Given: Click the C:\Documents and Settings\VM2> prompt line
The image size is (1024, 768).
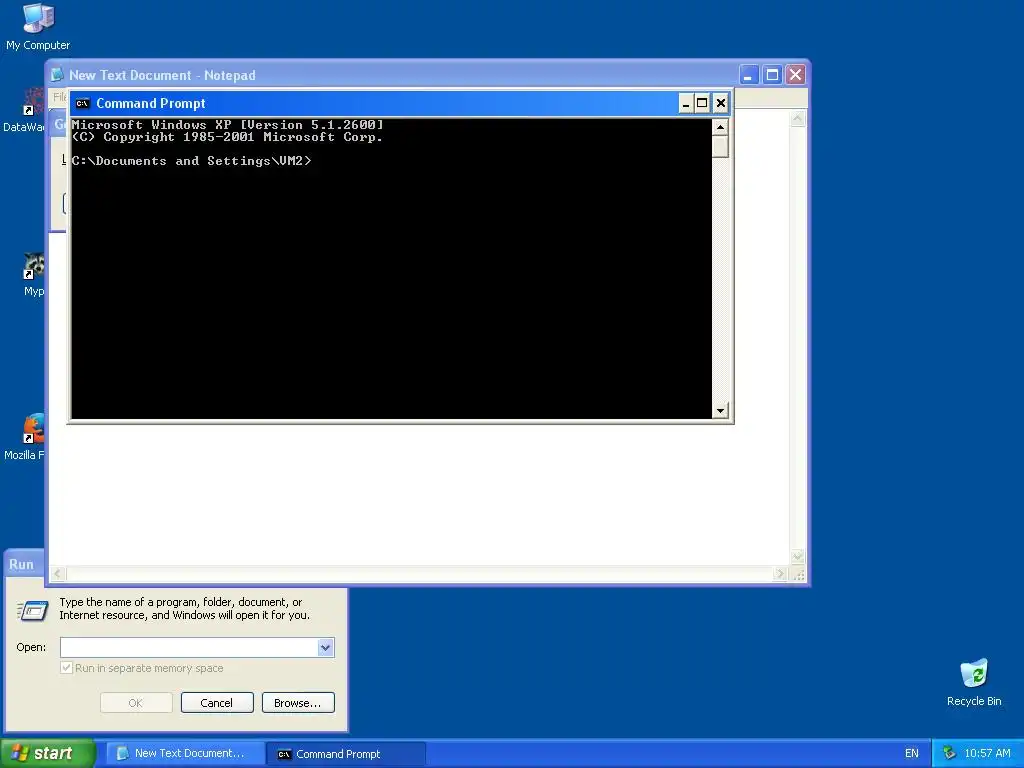Looking at the screenshot, I should 191,161.
